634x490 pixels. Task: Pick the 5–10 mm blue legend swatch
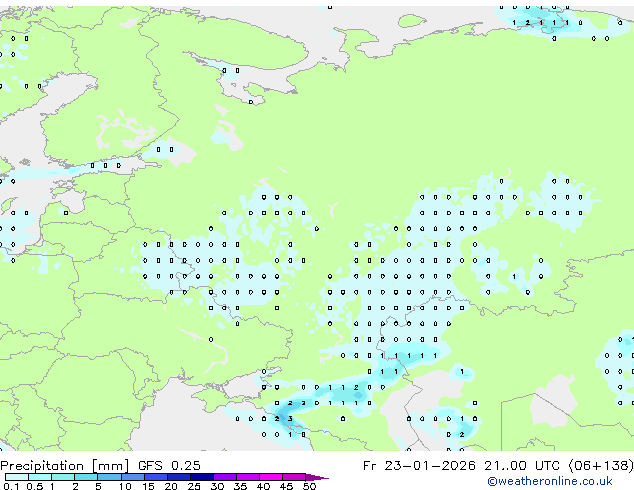(109, 477)
